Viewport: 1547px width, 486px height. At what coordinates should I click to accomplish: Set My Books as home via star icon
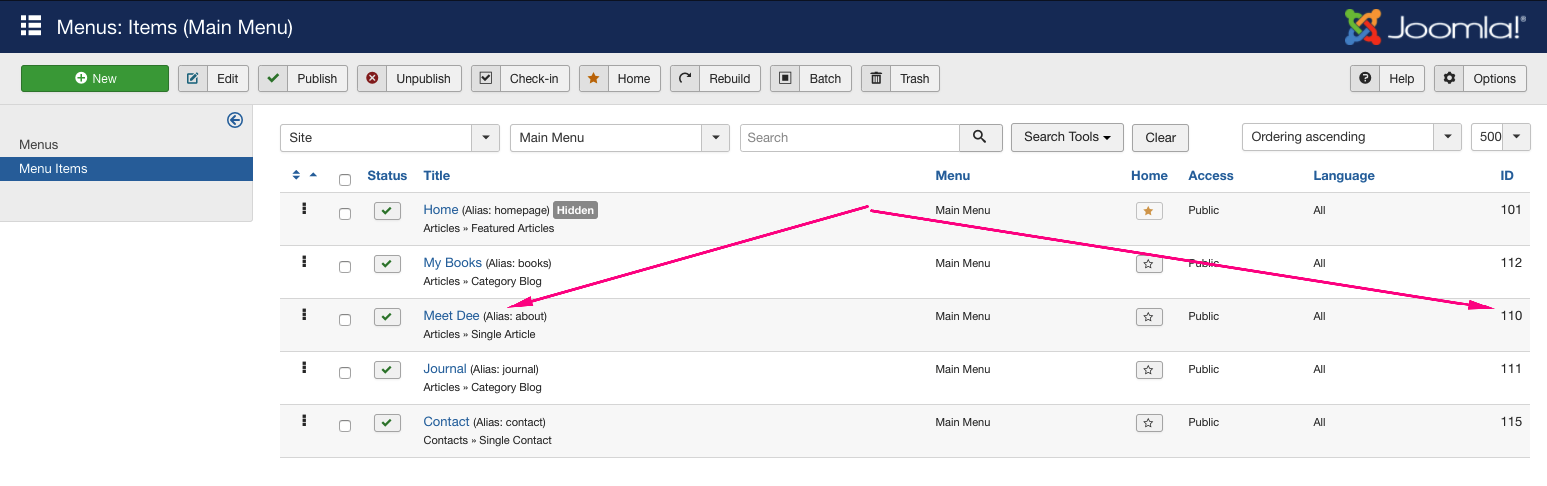click(1148, 264)
